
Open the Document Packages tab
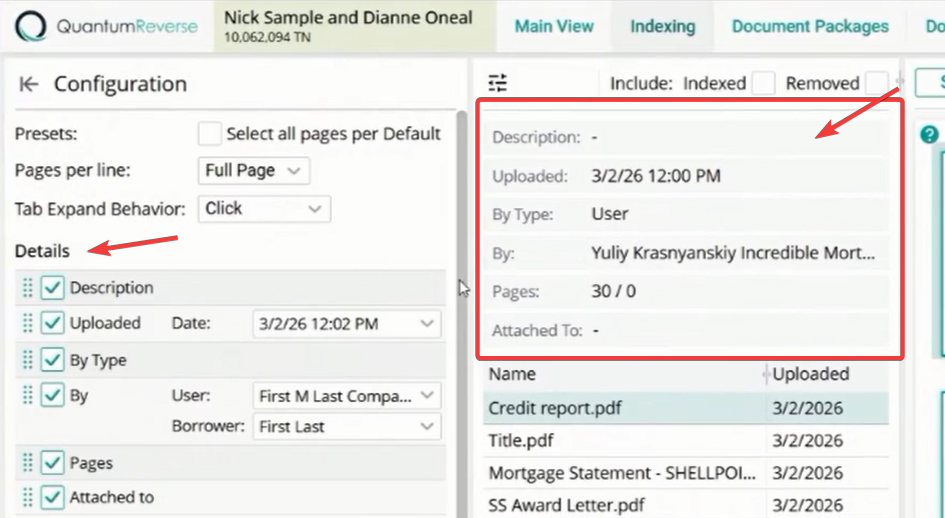pyautogui.click(x=810, y=27)
